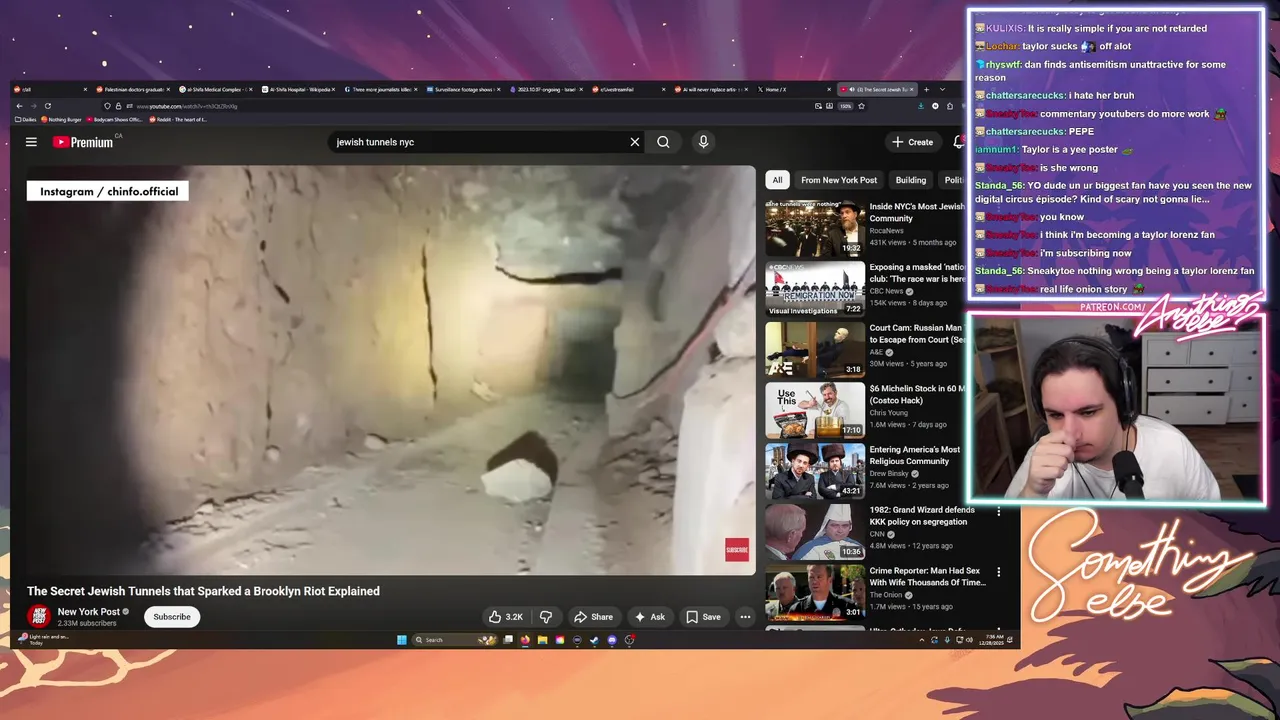This screenshot has height=720, width=1280.
Task: Open Discord from the taskbar
Action: point(612,640)
